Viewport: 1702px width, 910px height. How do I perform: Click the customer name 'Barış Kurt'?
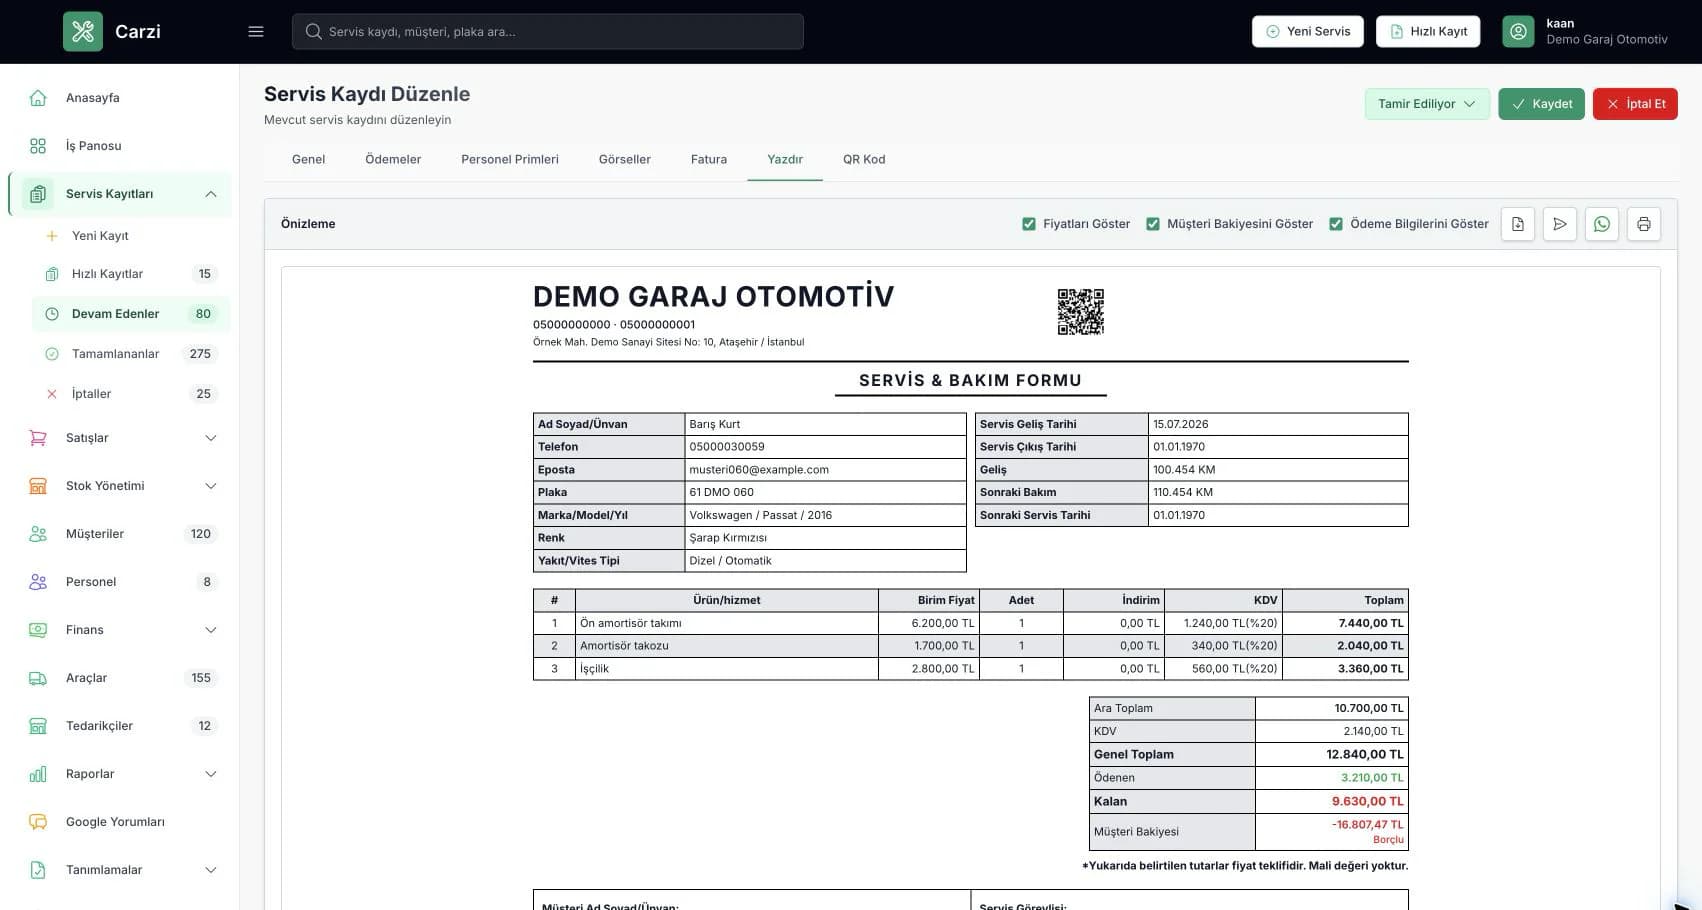pos(714,424)
